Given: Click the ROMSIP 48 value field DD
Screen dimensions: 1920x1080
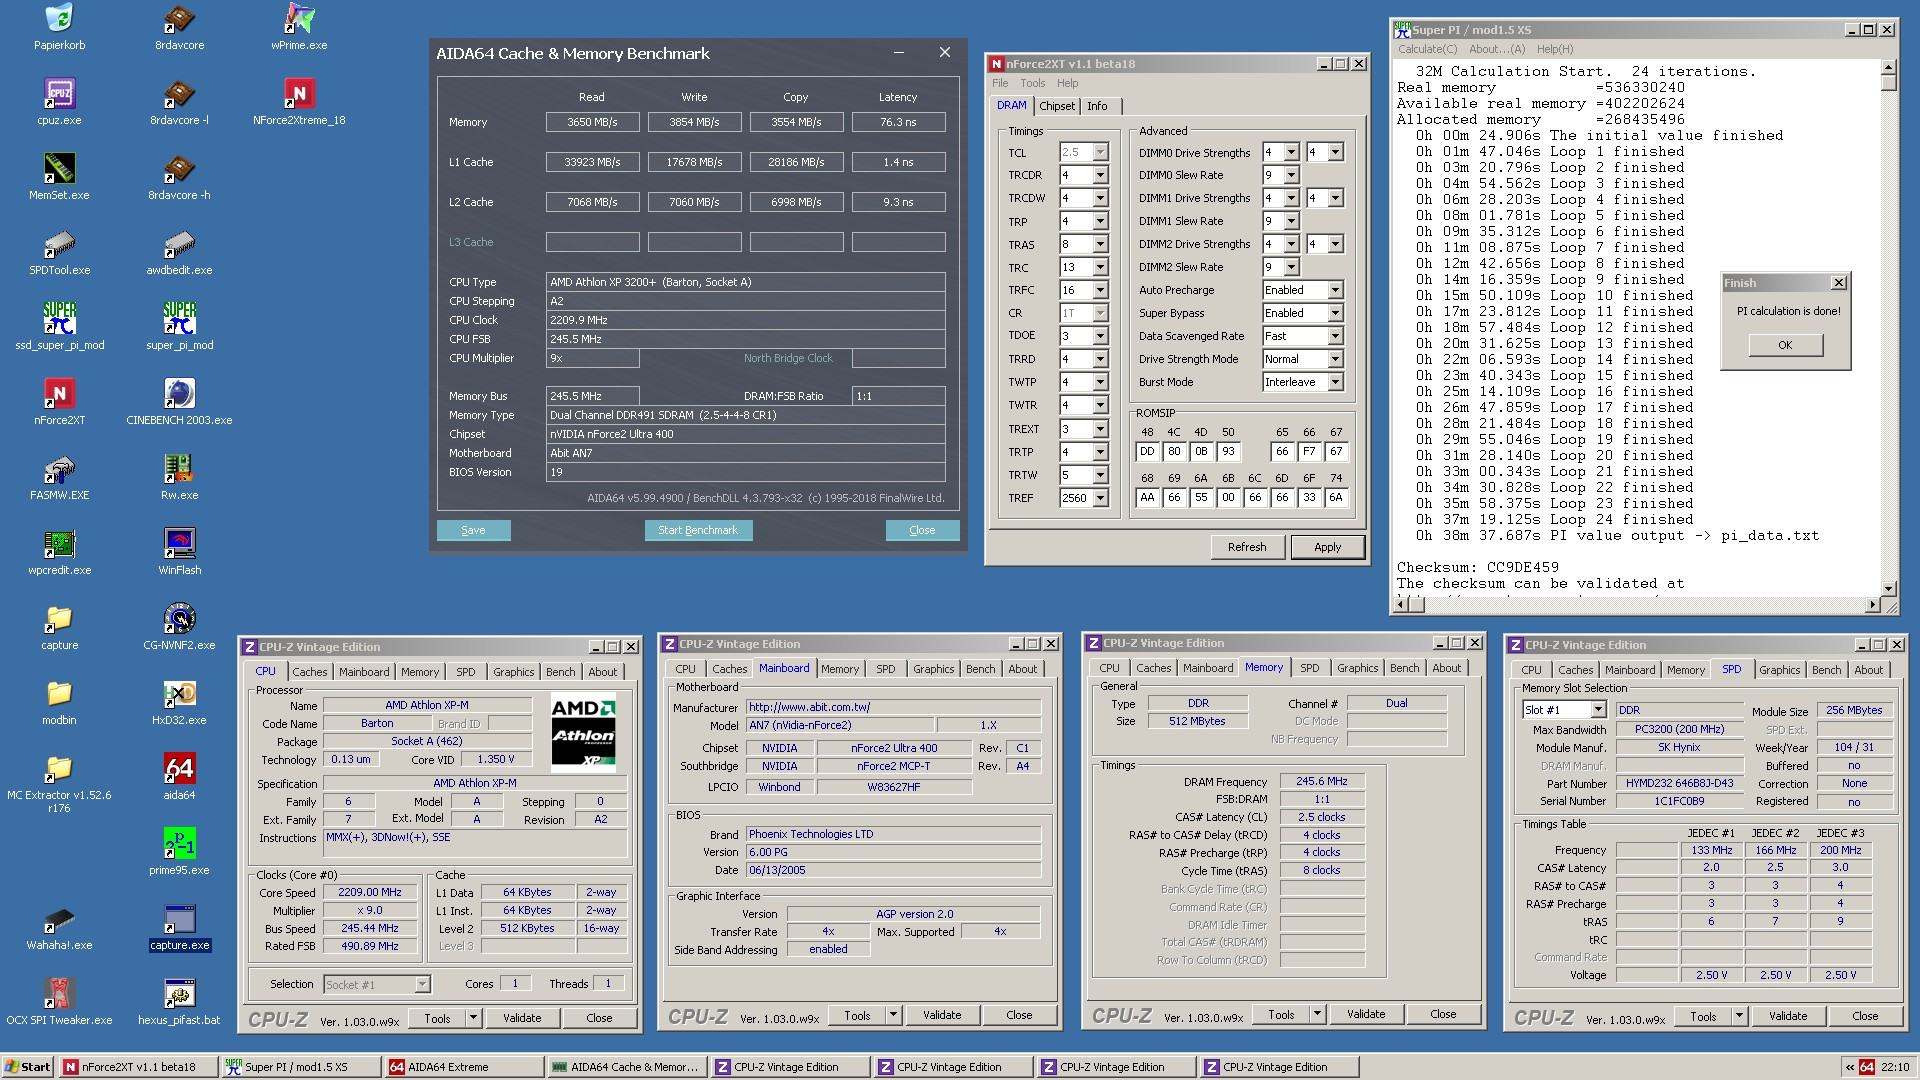Looking at the screenshot, I should (1147, 451).
